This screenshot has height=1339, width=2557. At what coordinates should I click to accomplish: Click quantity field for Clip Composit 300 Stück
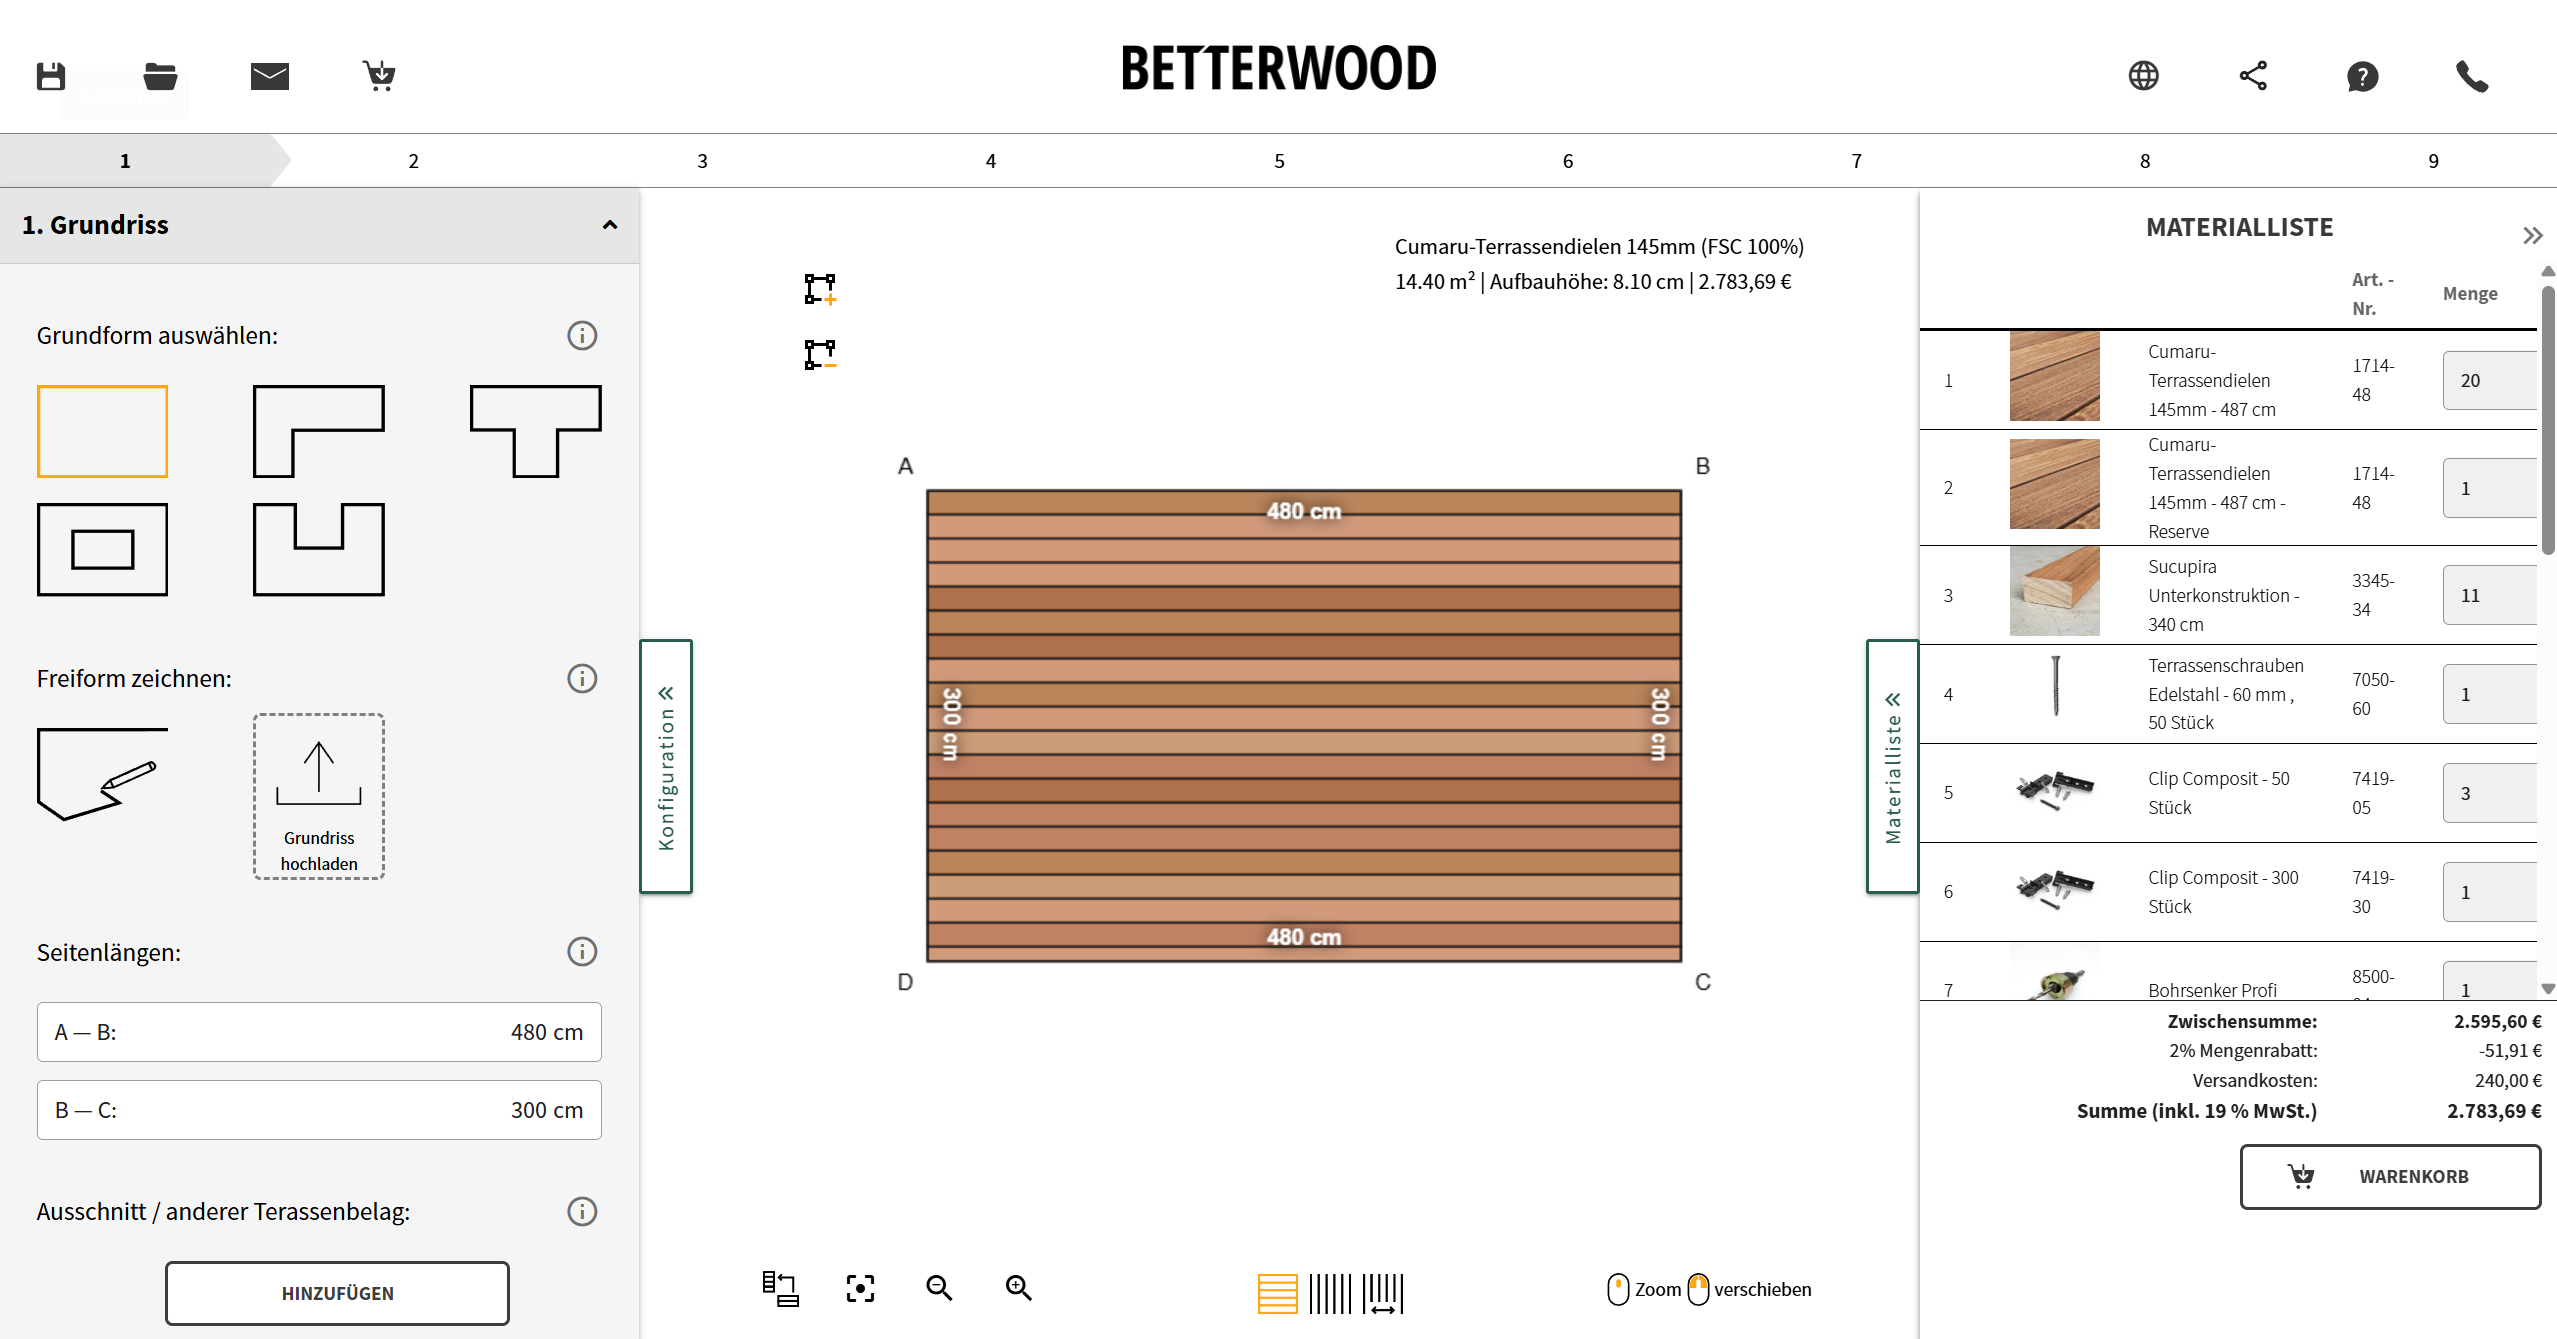pos(2490,892)
